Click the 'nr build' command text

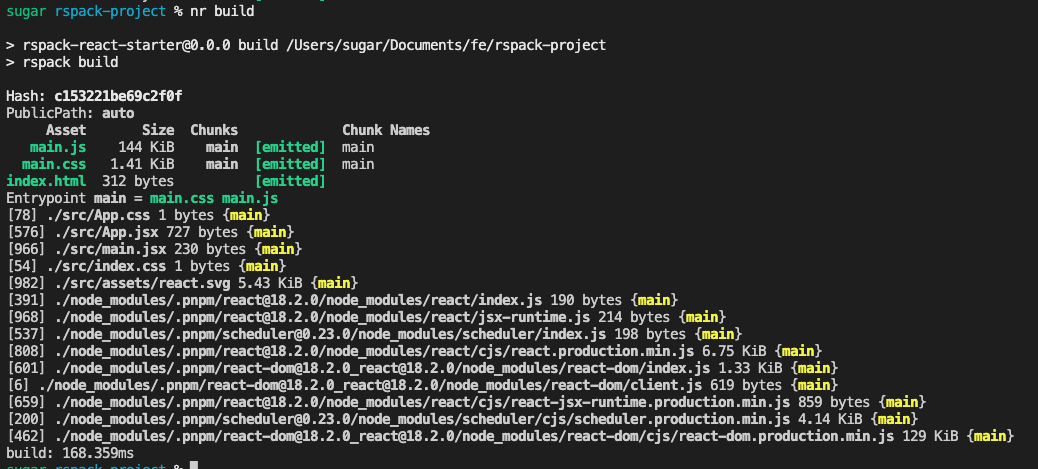point(222,11)
